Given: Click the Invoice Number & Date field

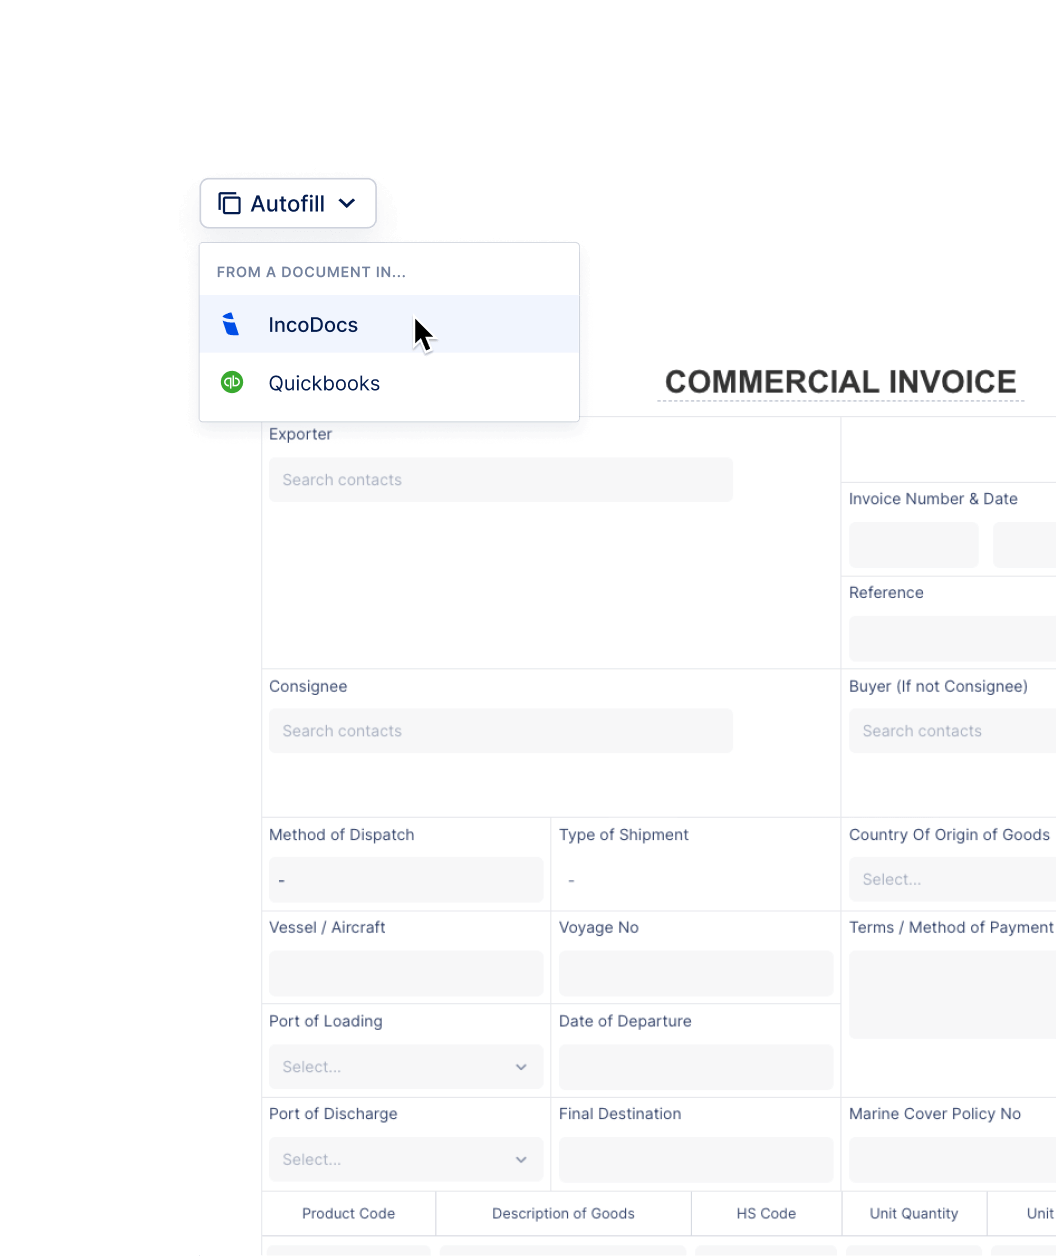Looking at the screenshot, I should [x=913, y=544].
